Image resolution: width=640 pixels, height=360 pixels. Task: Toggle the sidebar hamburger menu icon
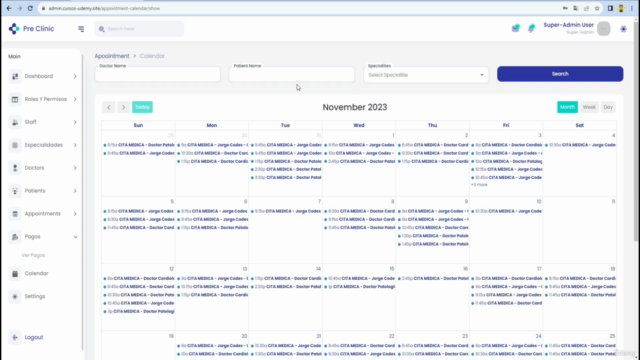pyautogui.click(x=81, y=29)
